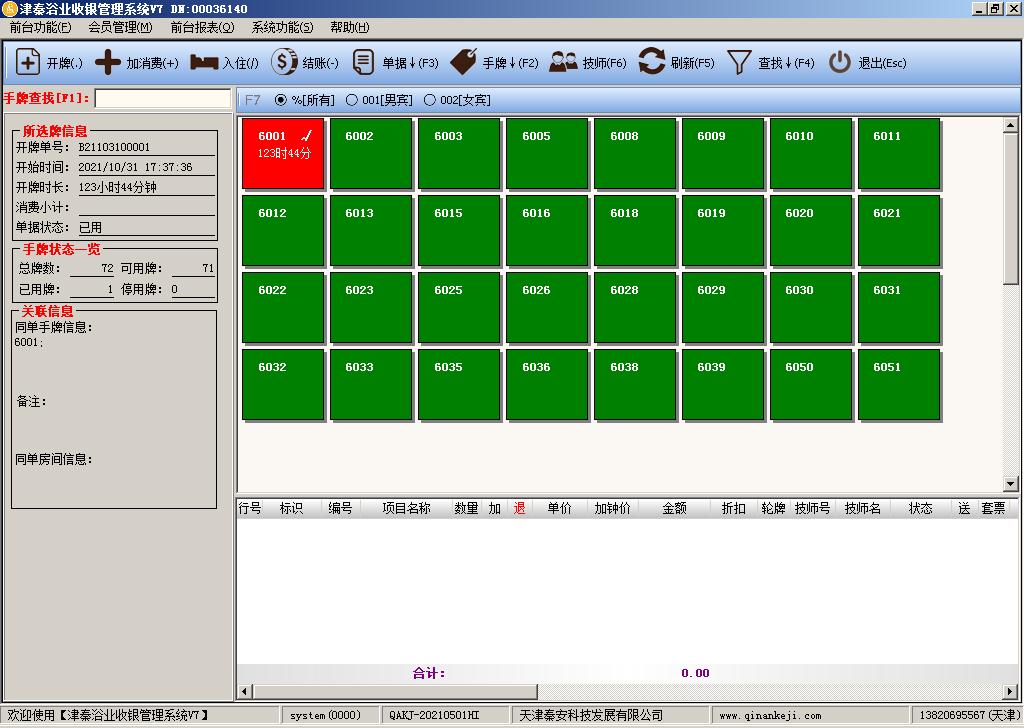
Task: Click the 加消费 plus icon
Action: click(107, 62)
